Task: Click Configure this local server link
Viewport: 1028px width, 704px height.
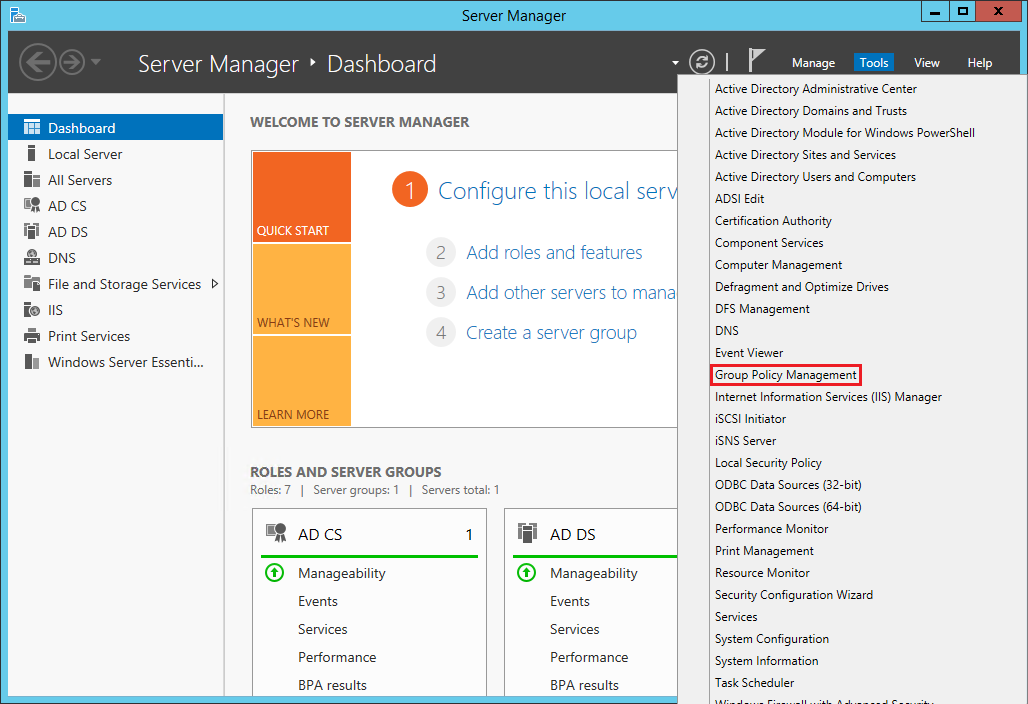Action: (x=557, y=191)
